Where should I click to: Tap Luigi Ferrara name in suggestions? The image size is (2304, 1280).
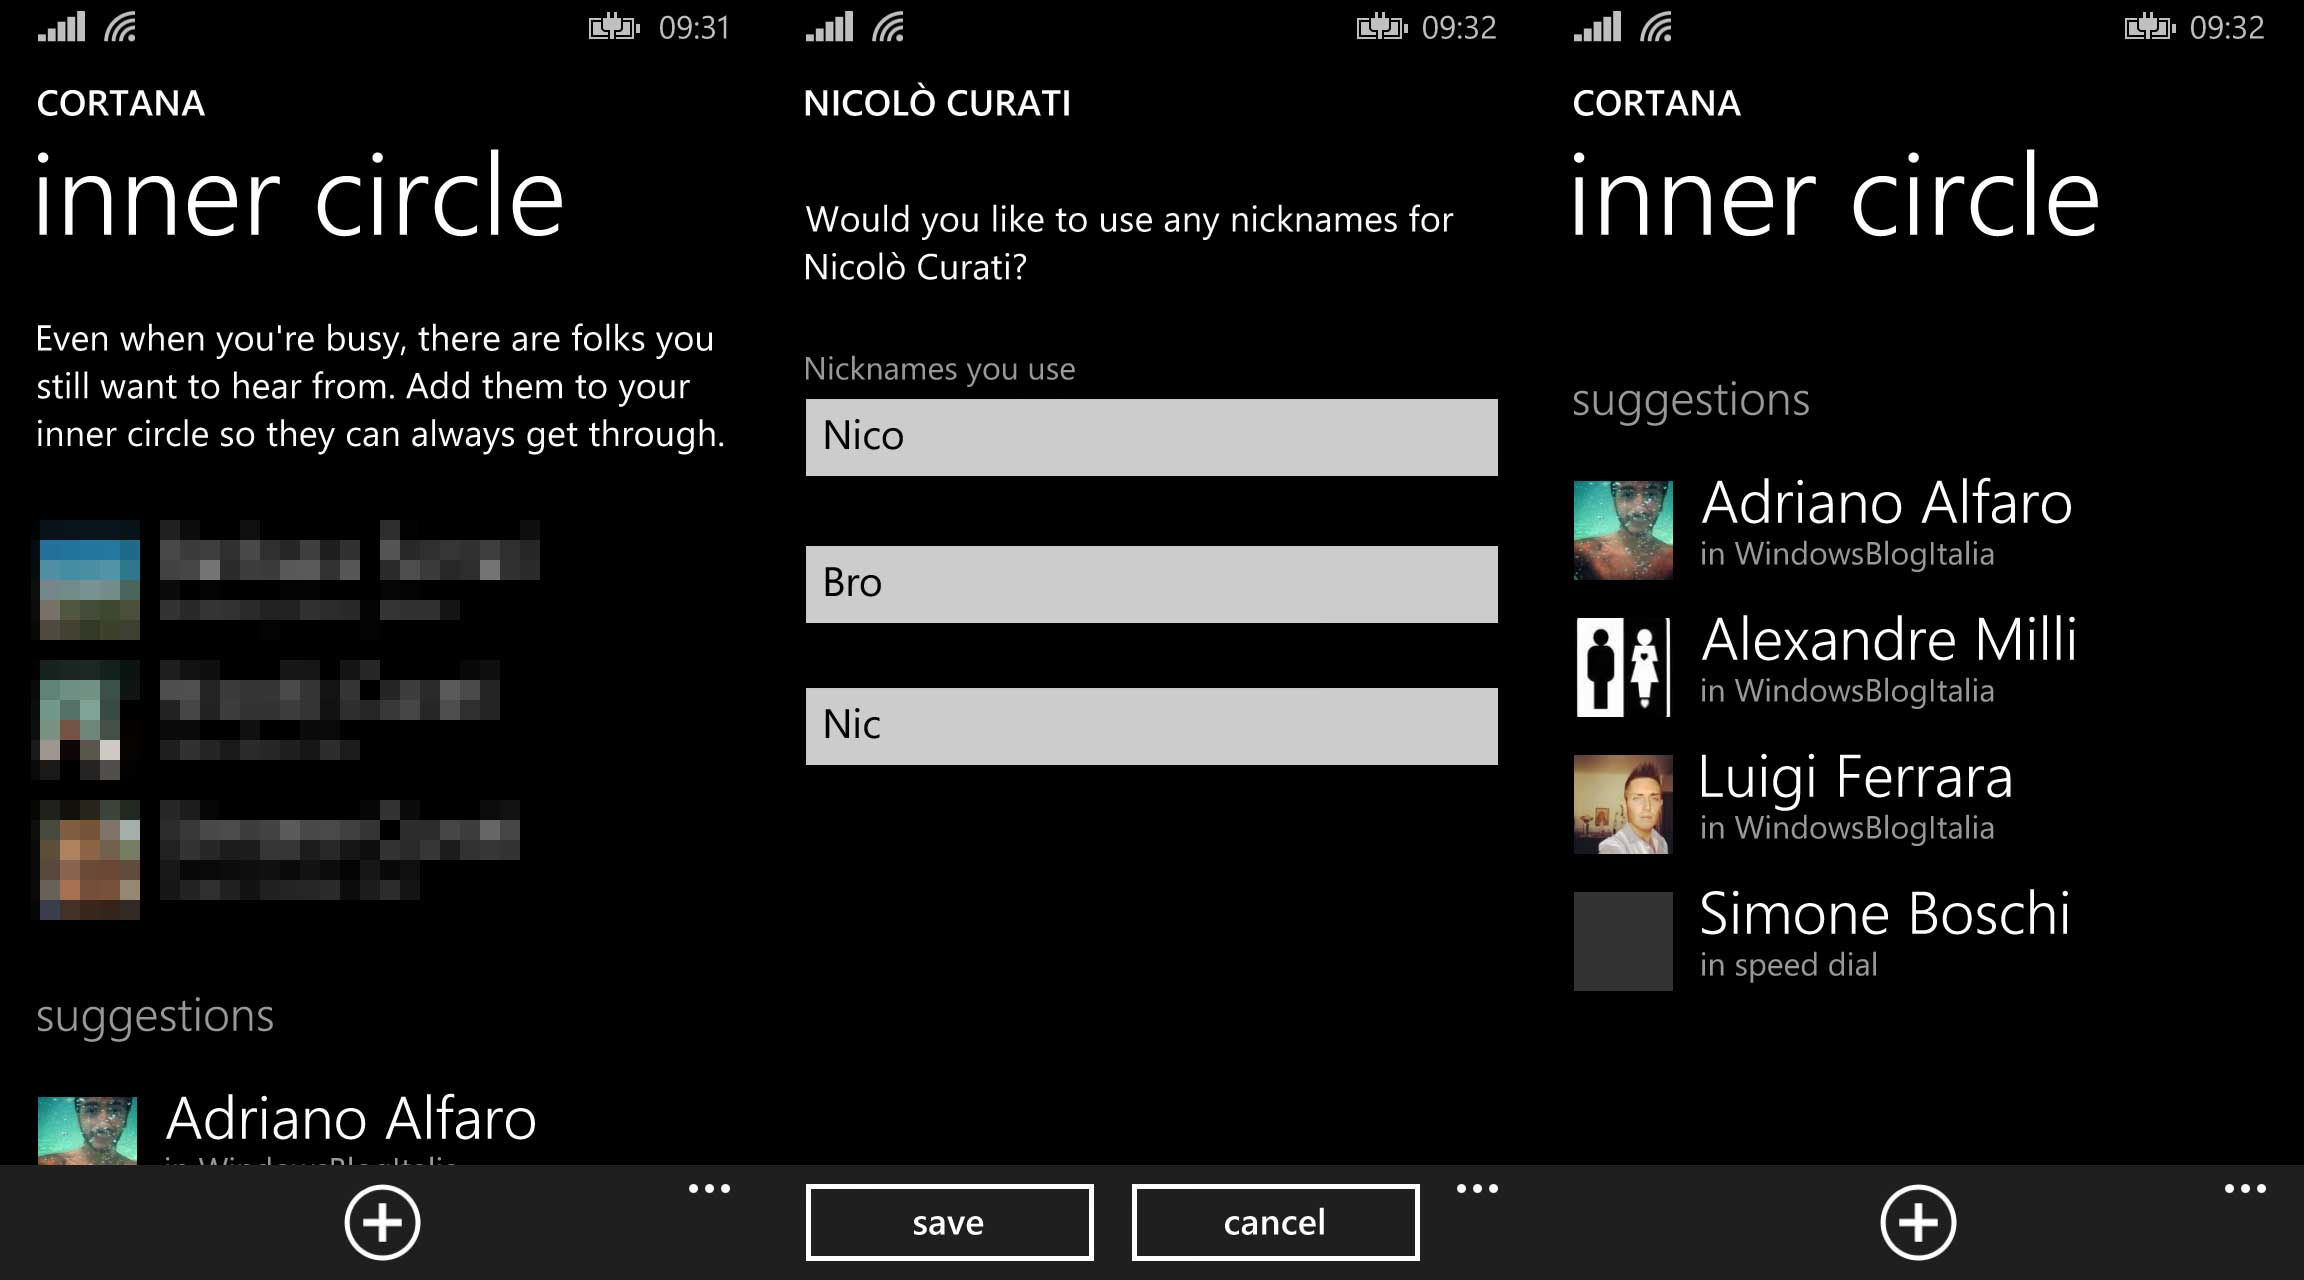tap(1856, 777)
